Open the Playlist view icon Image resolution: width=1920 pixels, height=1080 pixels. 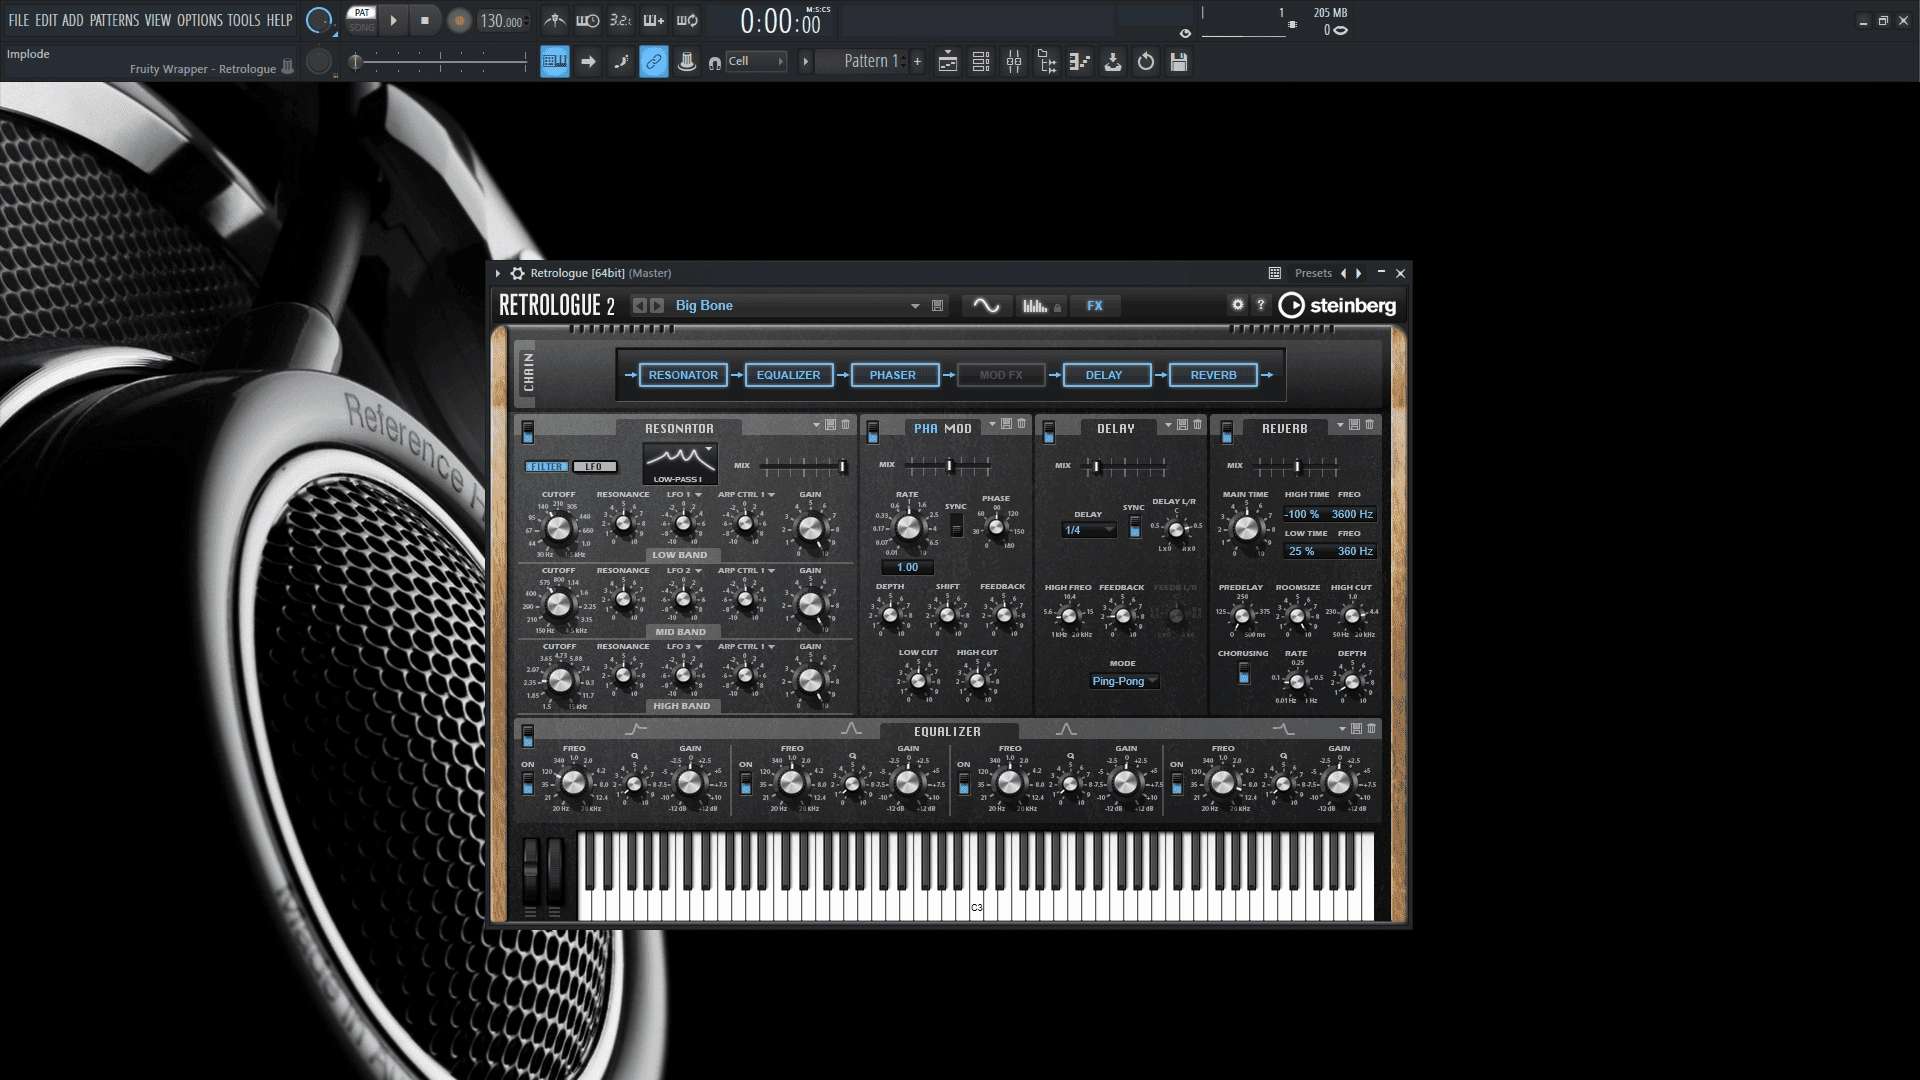pyautogui.click(x=948, y=62)
